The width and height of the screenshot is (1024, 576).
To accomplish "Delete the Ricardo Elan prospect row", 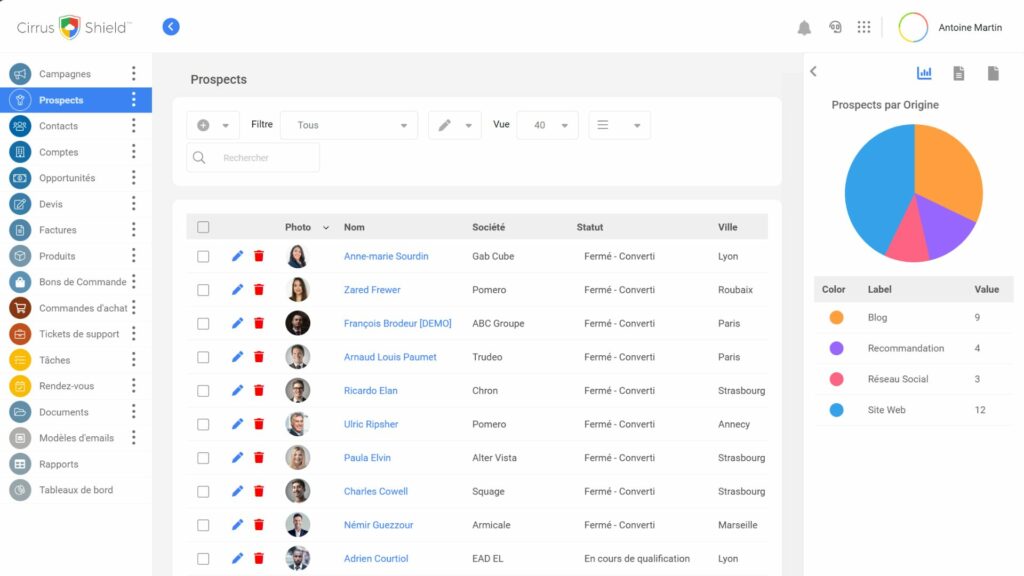I will point(259,391).
